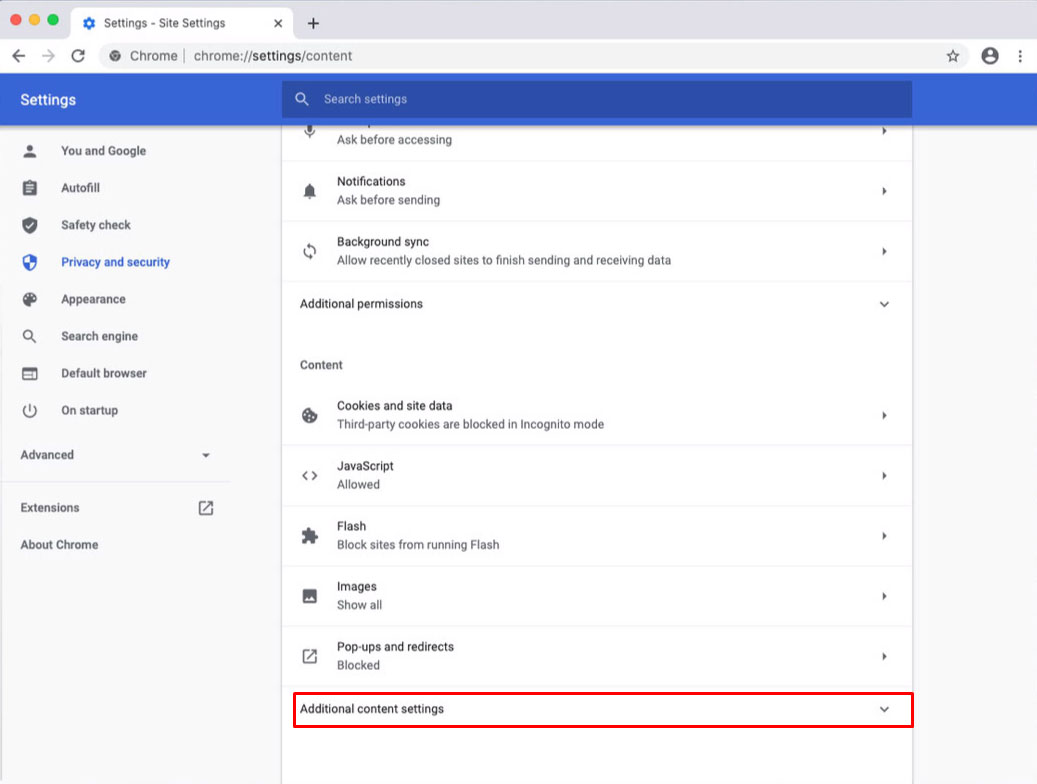Go to Autofill in the sidebar
The image size is (1037, 784).
[x=80, y=188]
